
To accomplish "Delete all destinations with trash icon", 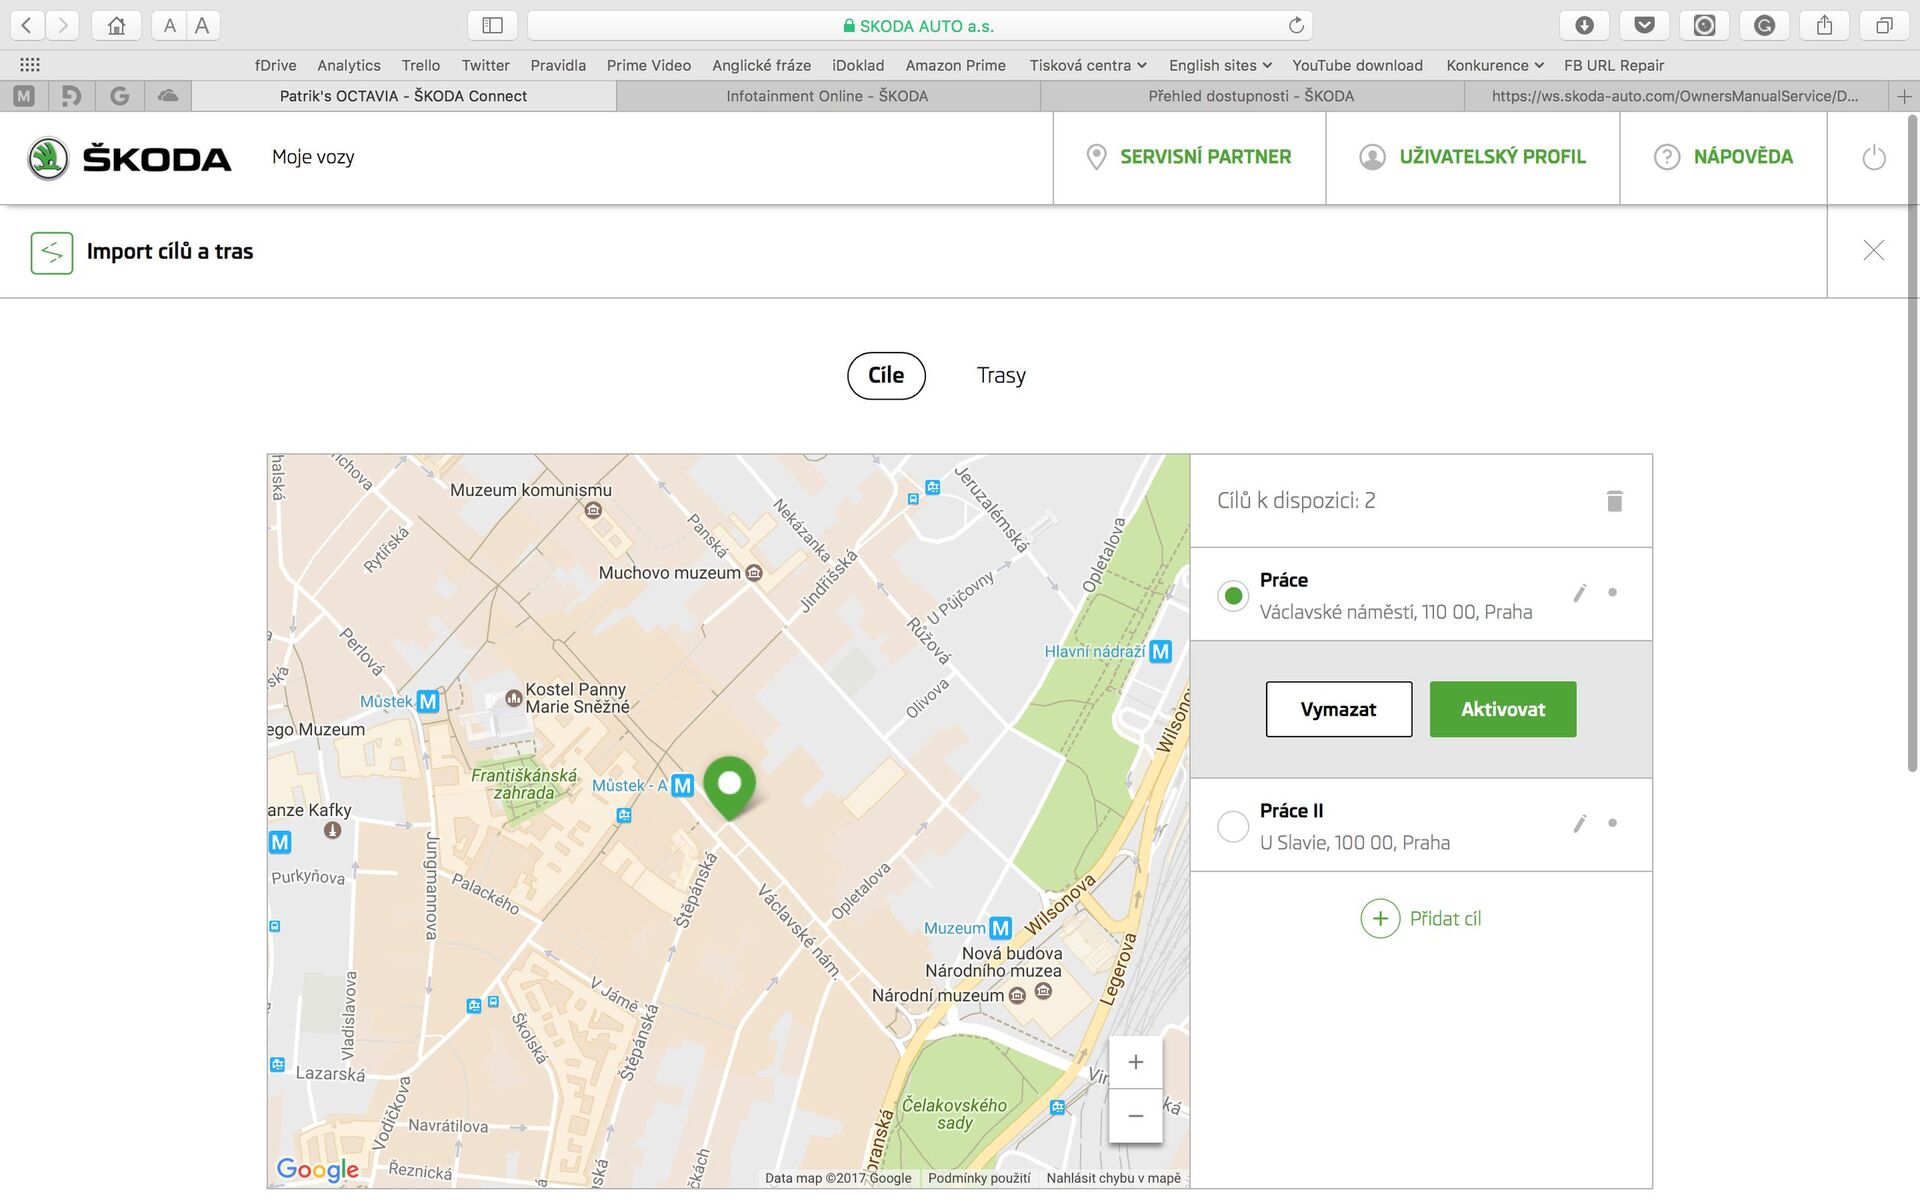I will 1616,499.
